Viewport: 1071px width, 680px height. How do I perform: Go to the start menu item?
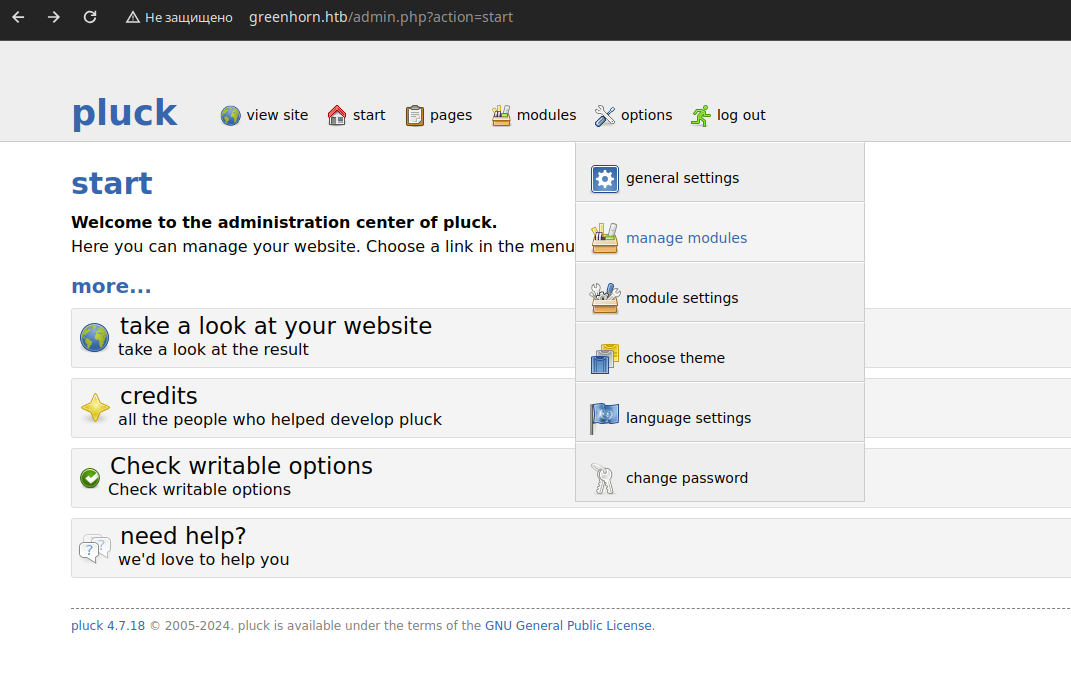pos(369,115)
